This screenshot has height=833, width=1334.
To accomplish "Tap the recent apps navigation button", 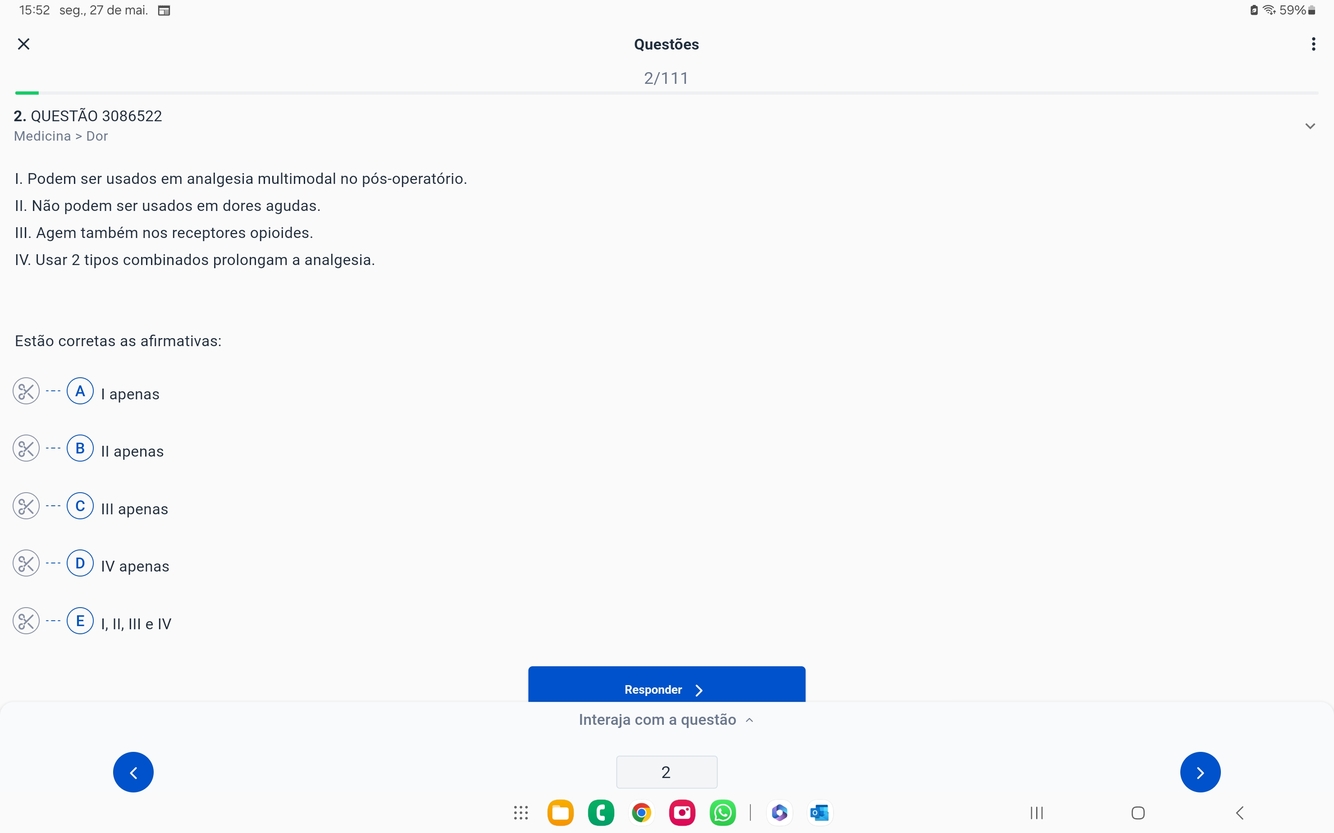I will (1037, 813).
